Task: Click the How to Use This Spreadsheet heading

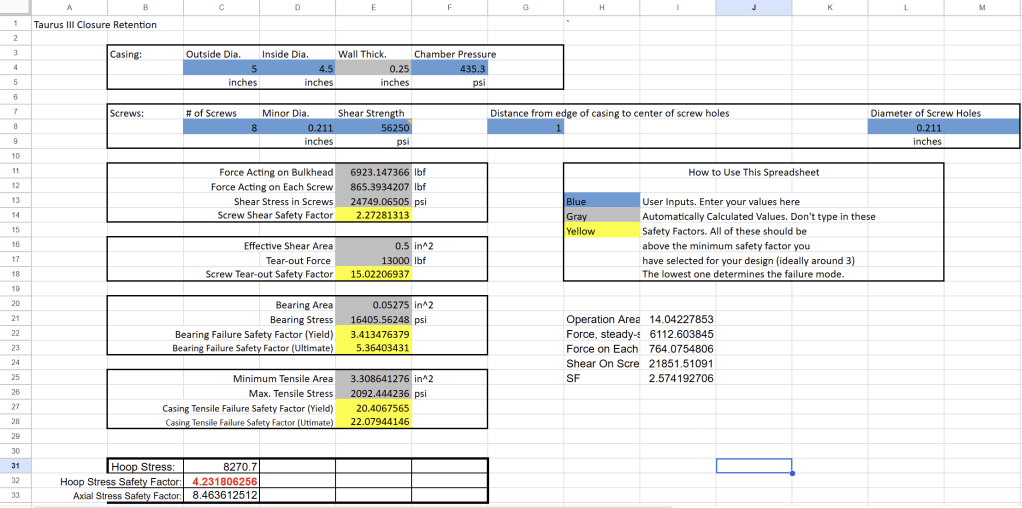Action: [753, 172]
